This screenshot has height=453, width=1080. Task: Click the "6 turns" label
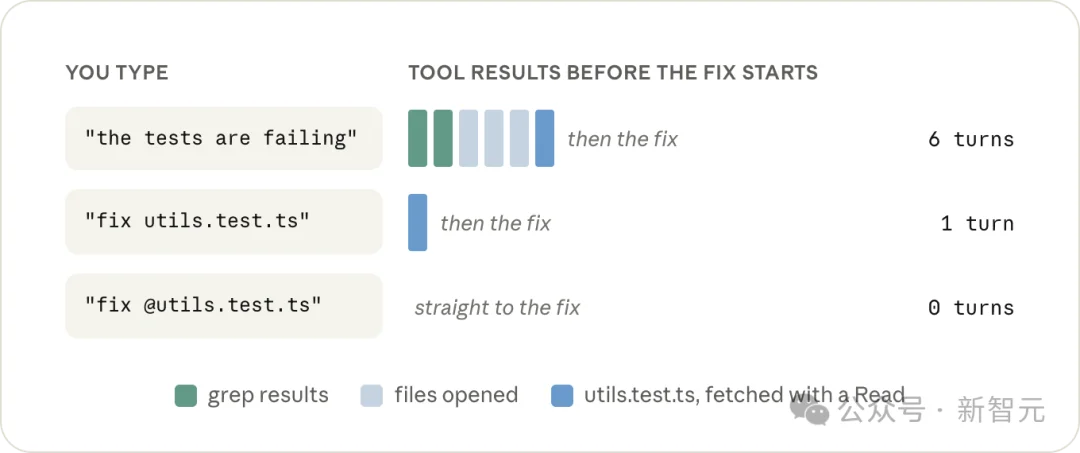[971, 140]
